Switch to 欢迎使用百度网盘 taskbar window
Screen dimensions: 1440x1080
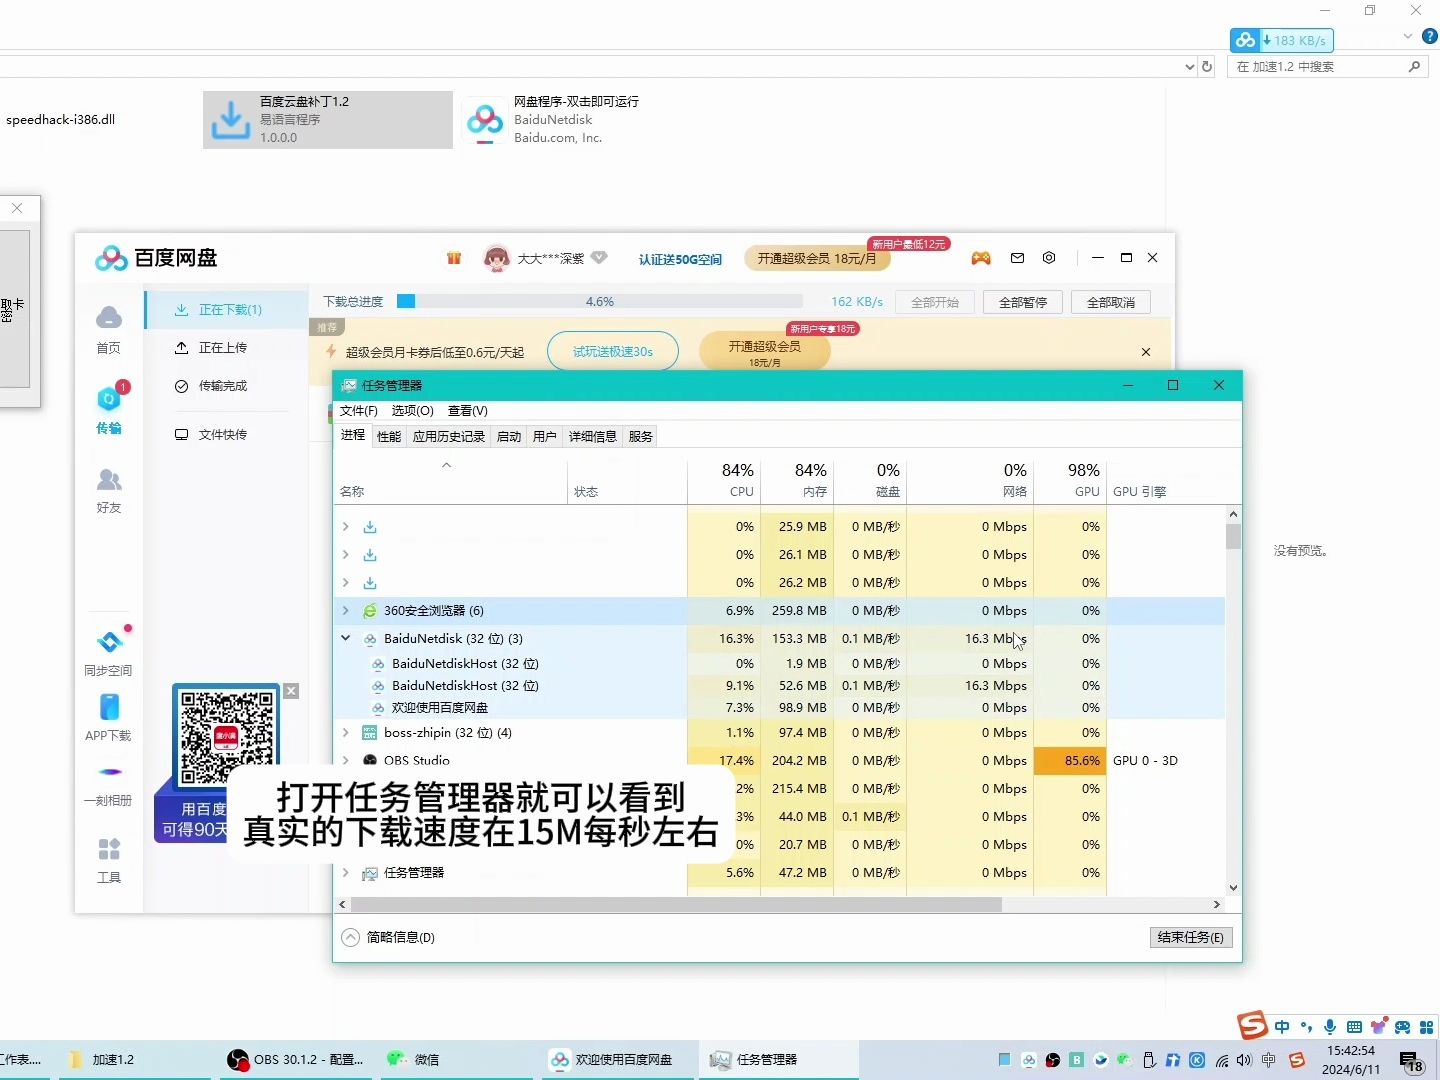click(619, 1060)
